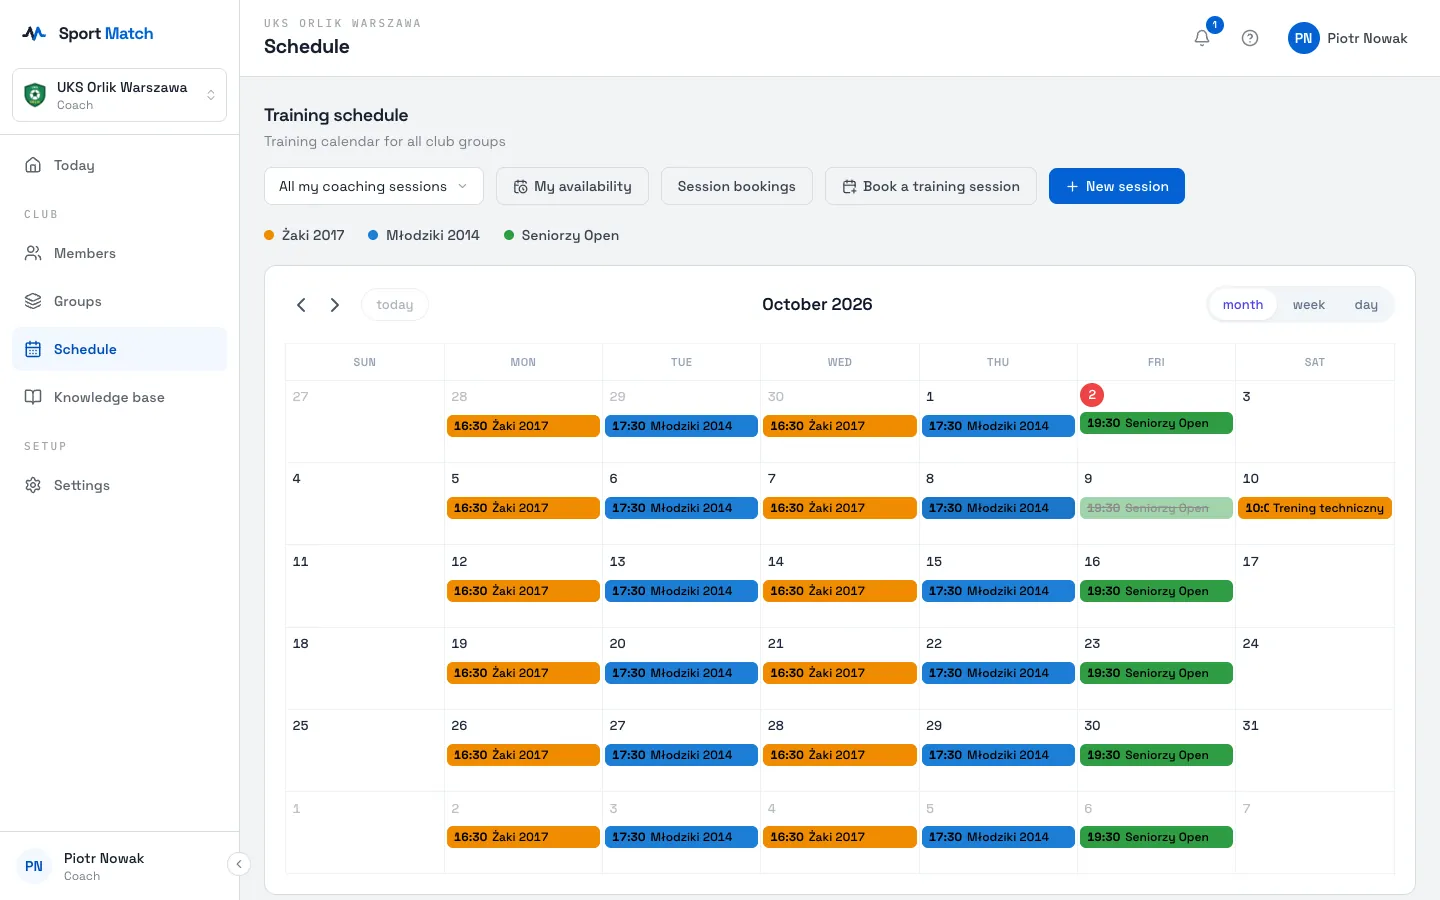Open Today in the sidebar
Screen dimensions: 1440x900
click(120, 165)
